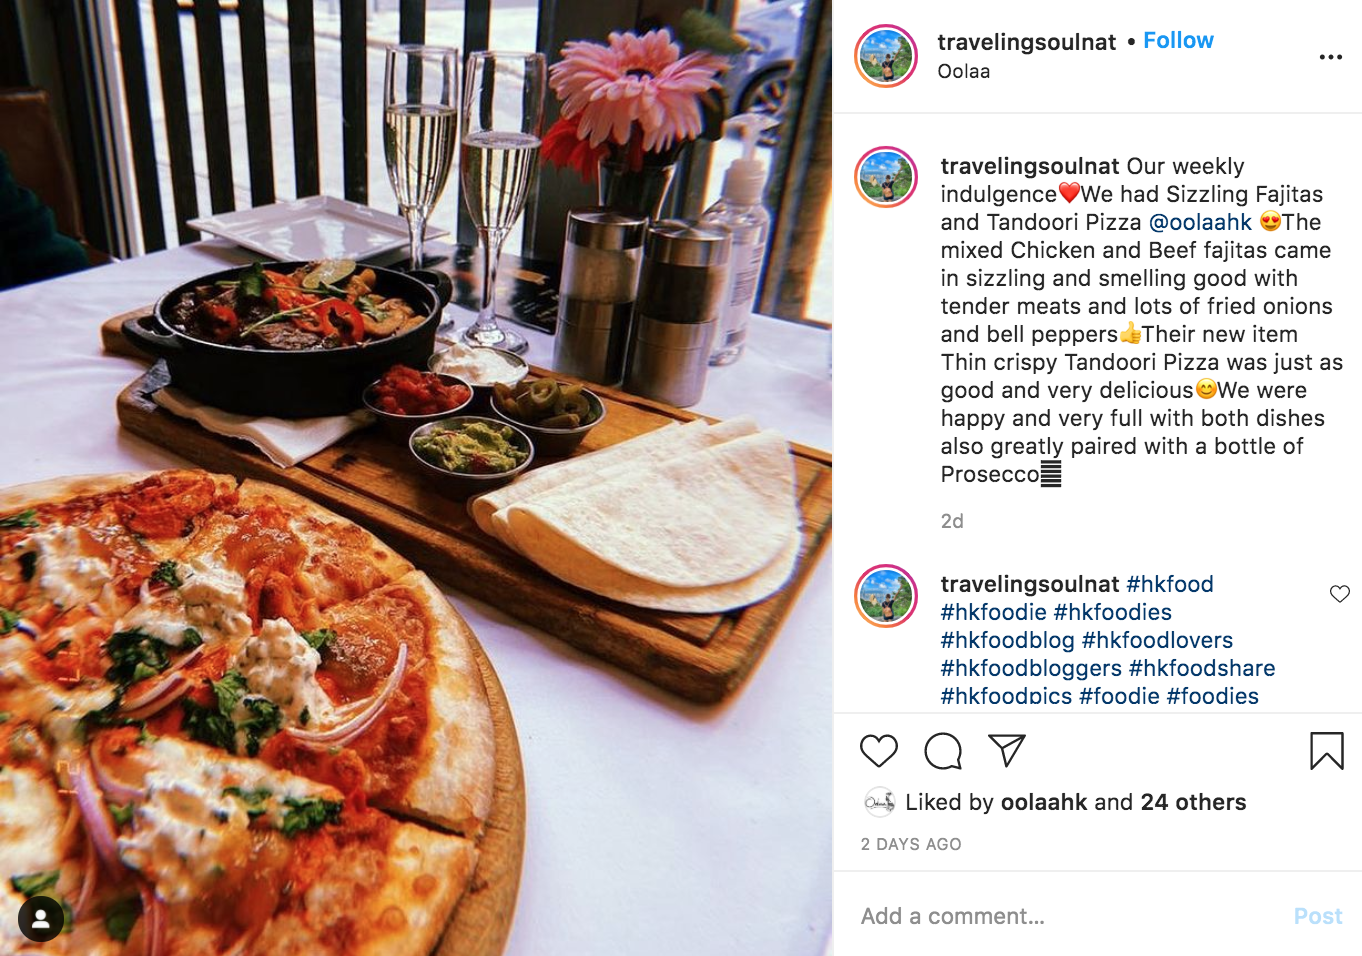Screen dimensions: 1362x956
Task: Show tagged people icon on photo
Action: (x=41, y=919)
